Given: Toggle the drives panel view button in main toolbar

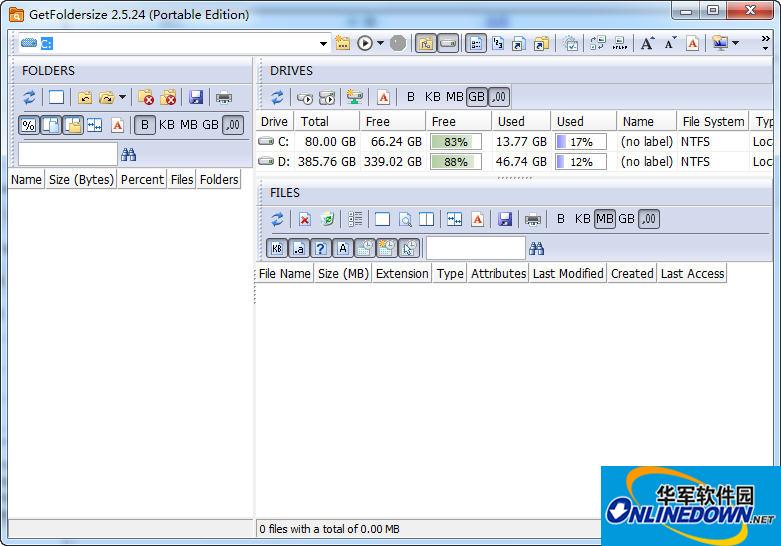Looking at the screenshot, I should click(448, 43).
